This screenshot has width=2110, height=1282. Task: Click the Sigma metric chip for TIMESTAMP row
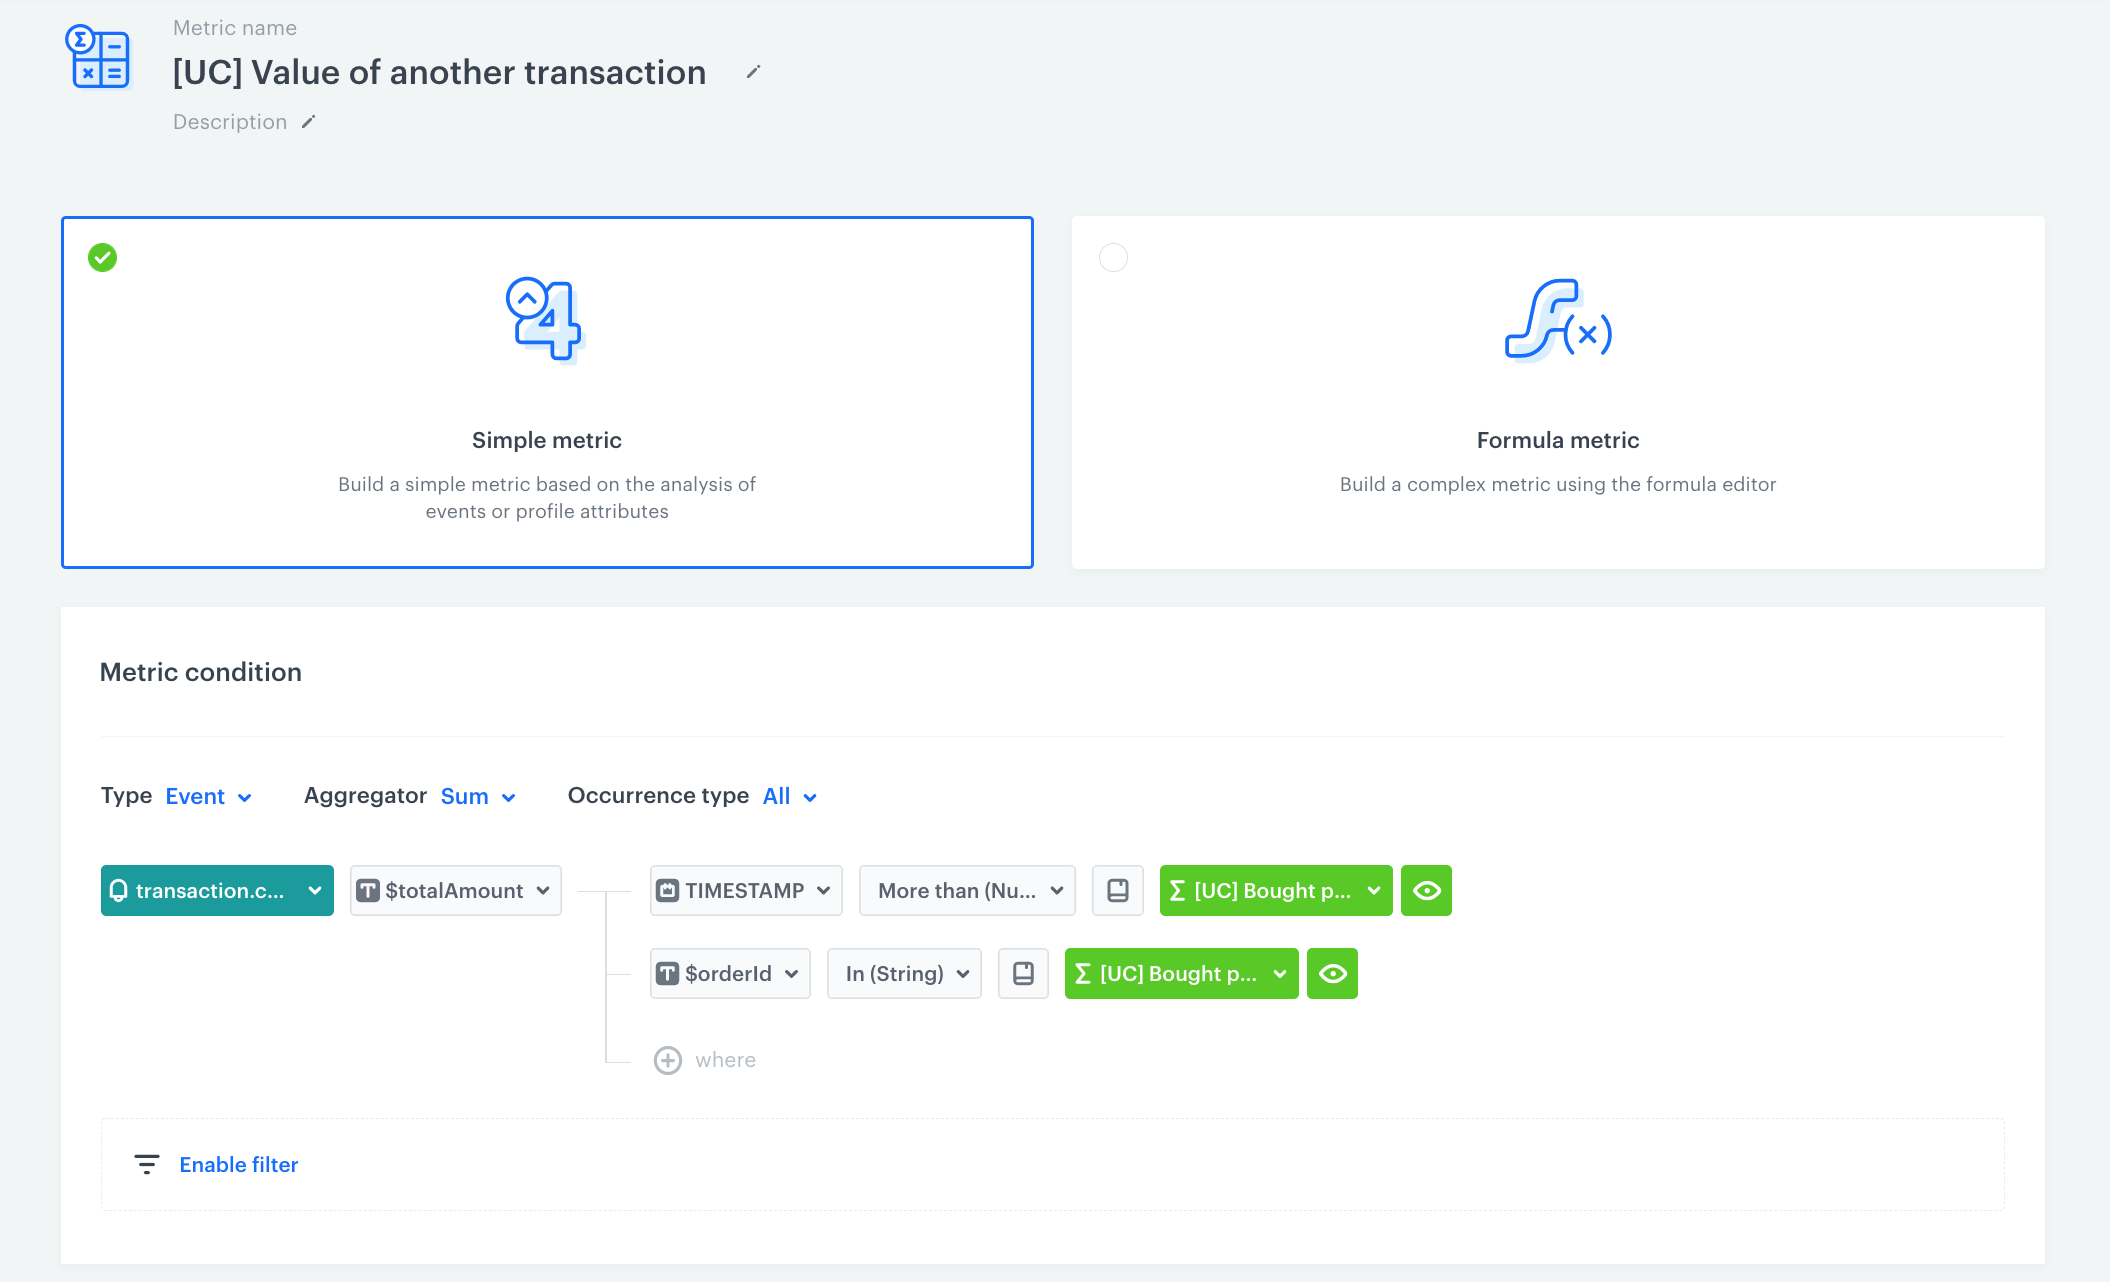tap(1274, 890)
